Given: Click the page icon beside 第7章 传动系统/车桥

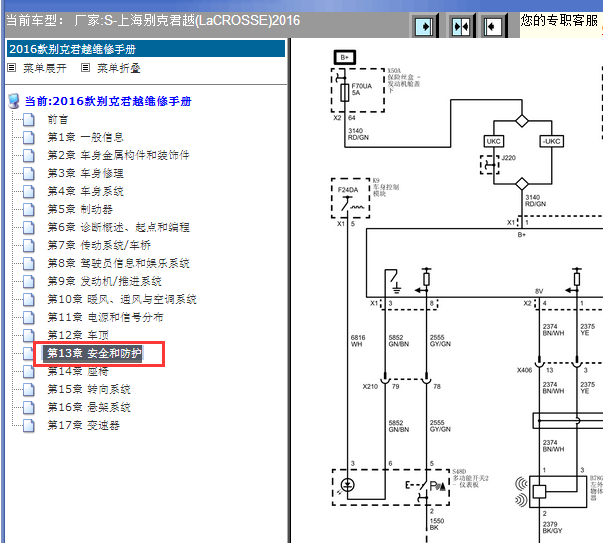Looking at the screenshot, I should click(x=28, y=245).
